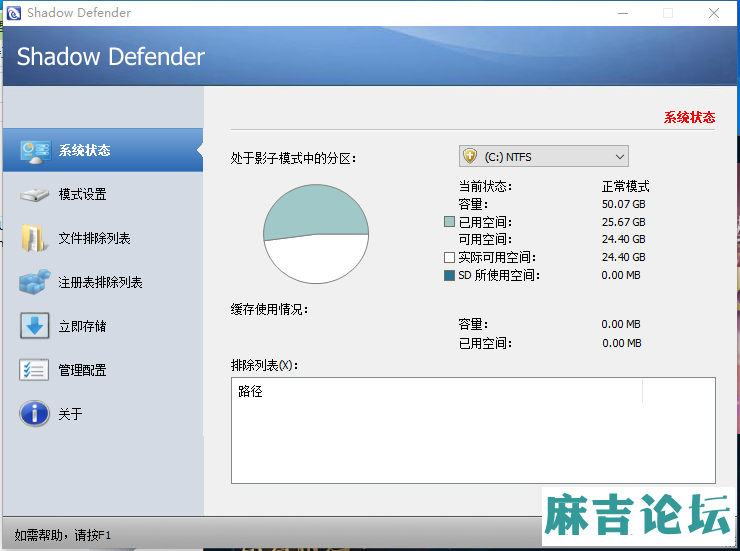Click the 正常模式 status value
Screen dimensions: 740x551
point(625,186)
